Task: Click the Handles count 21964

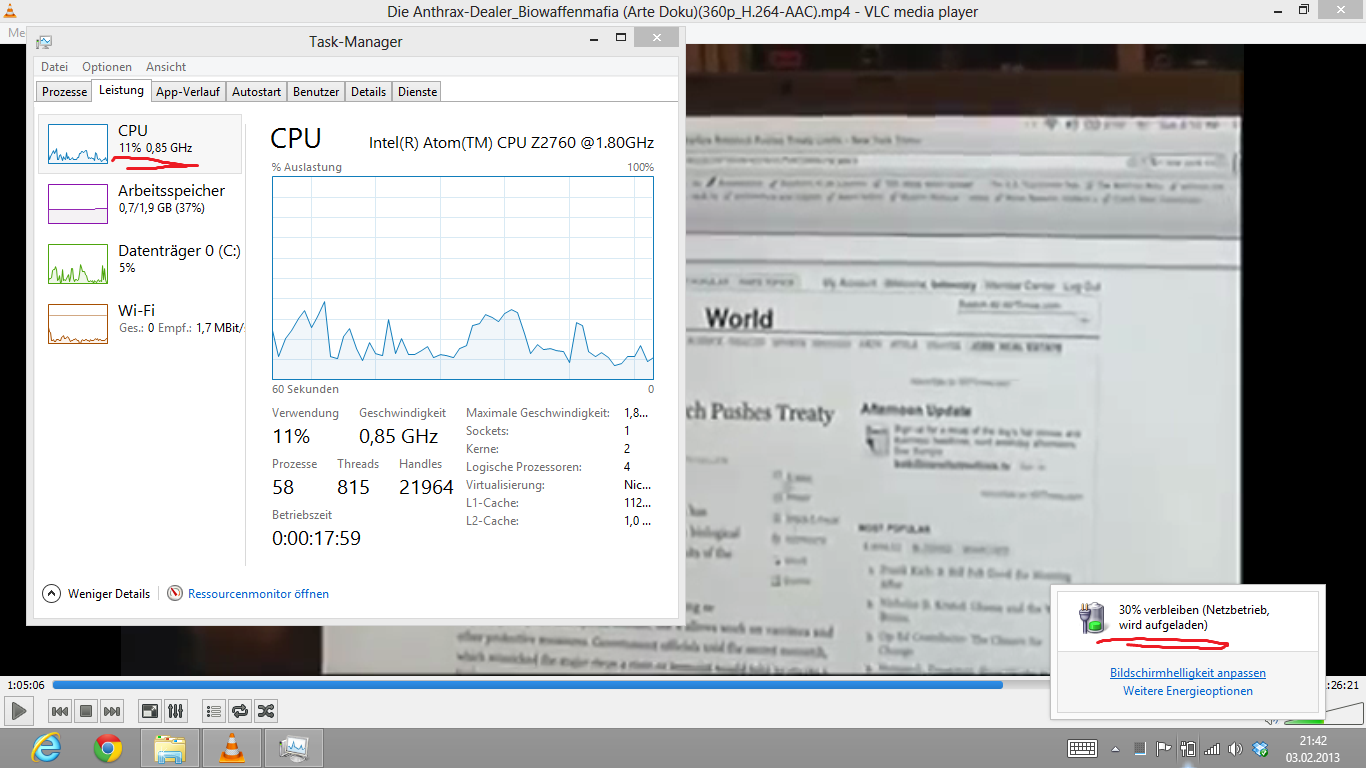Action: coord(426,487)
